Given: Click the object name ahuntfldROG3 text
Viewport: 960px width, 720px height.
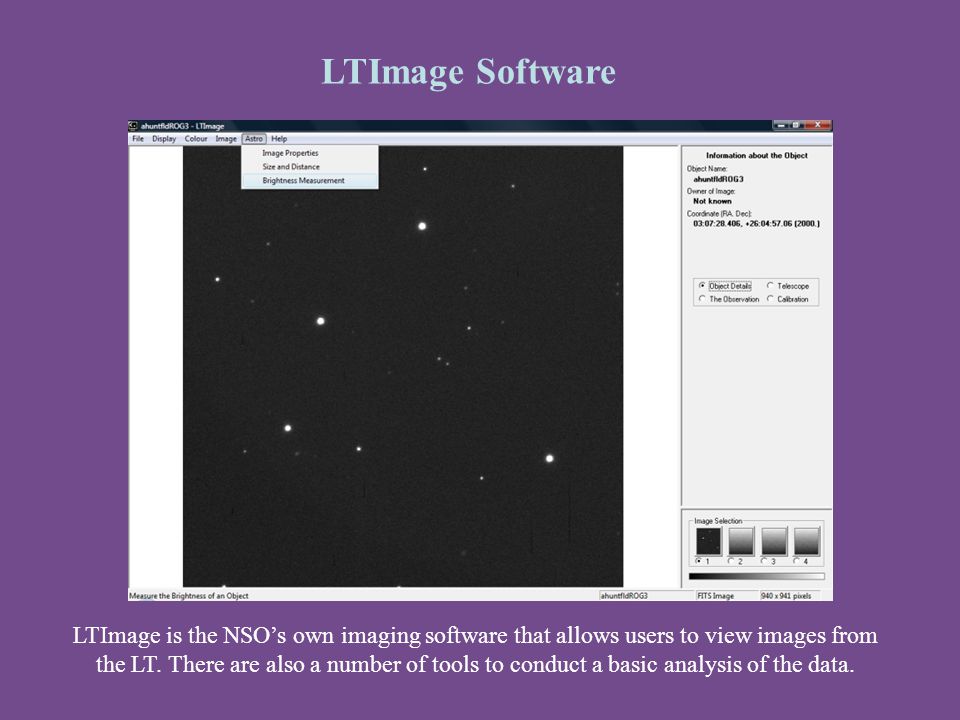Looking at the screenshot, I should [718, 179].
